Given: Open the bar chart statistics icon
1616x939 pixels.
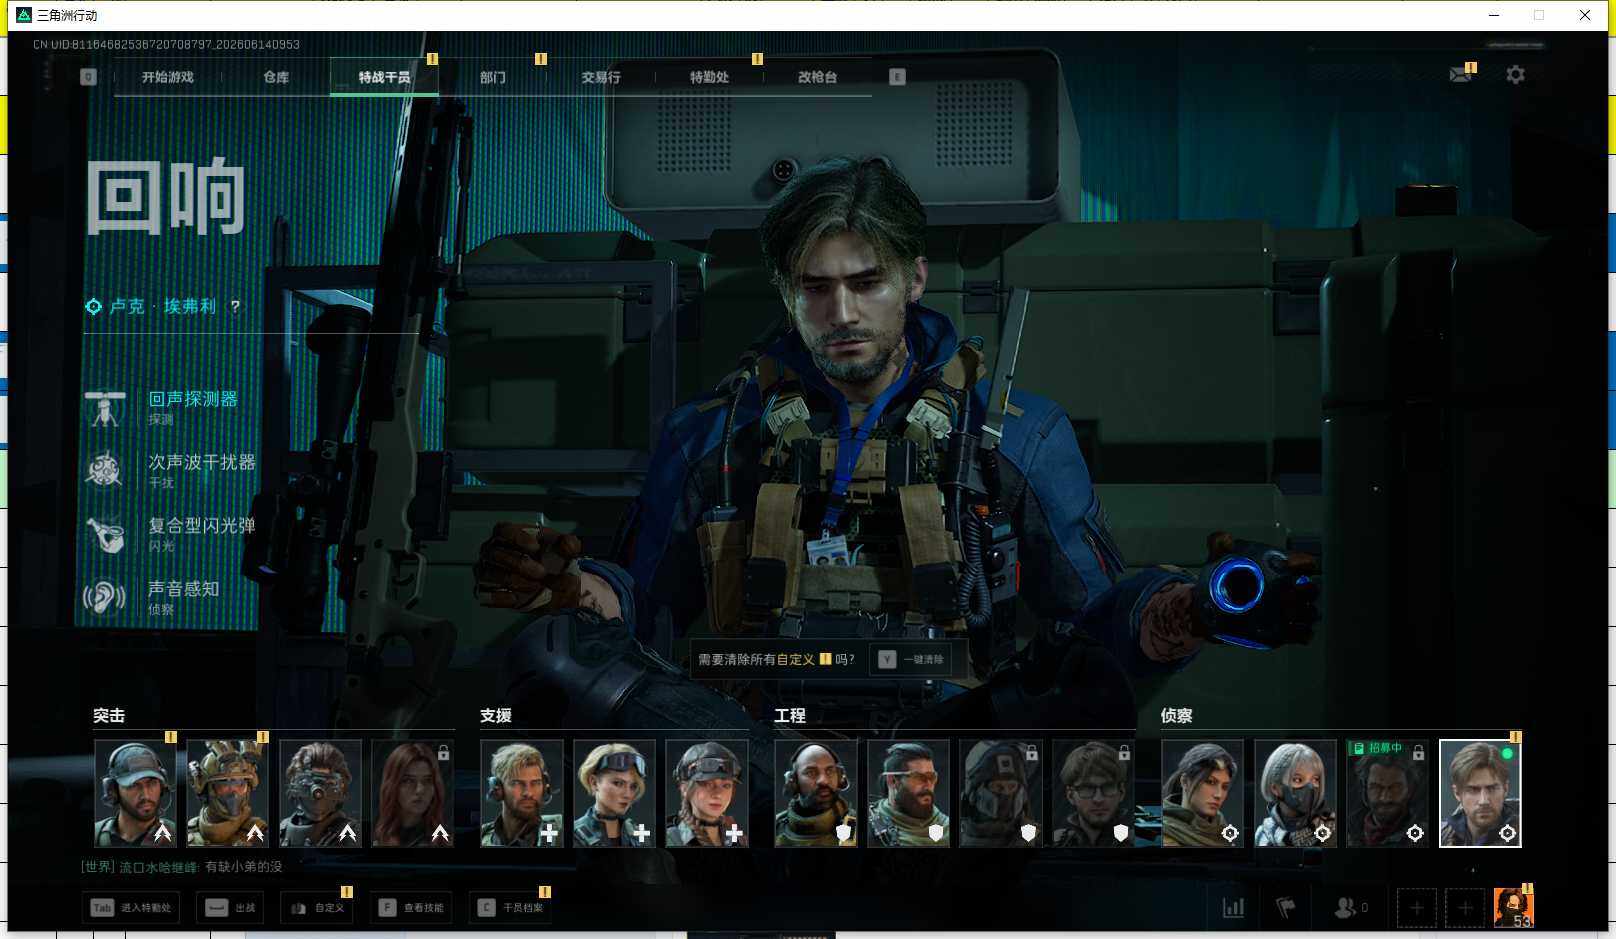Looking at the screenshot, I should [1234, 908].
